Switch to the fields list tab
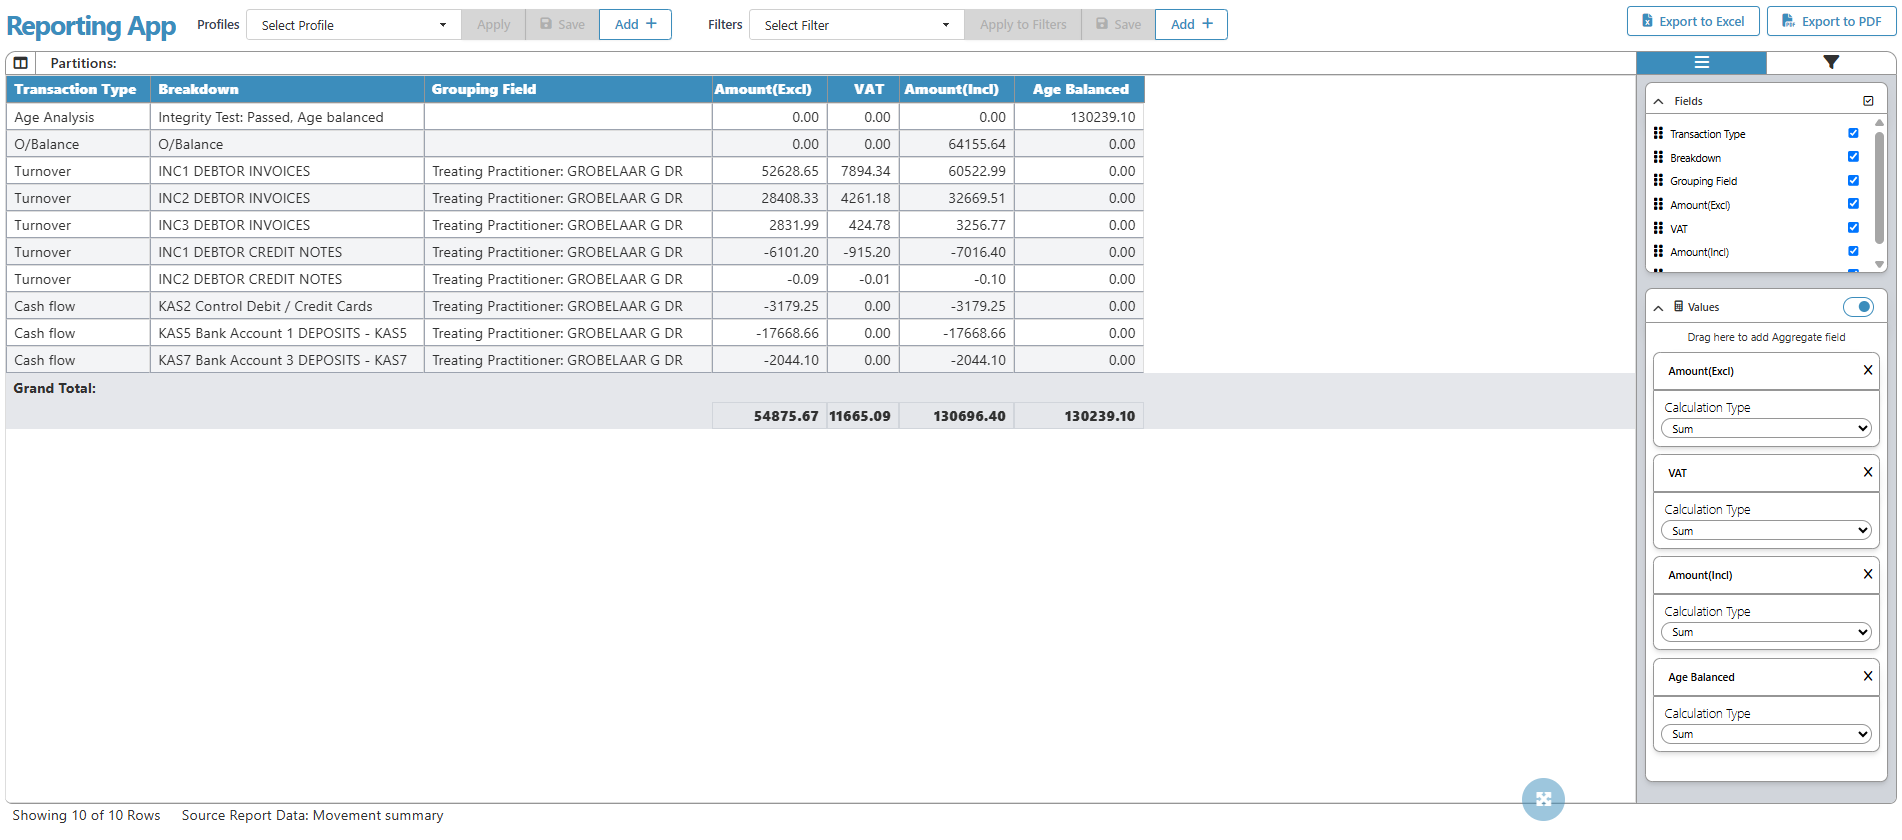The height and width of the screenshot is (840, 1902). 1701,62
